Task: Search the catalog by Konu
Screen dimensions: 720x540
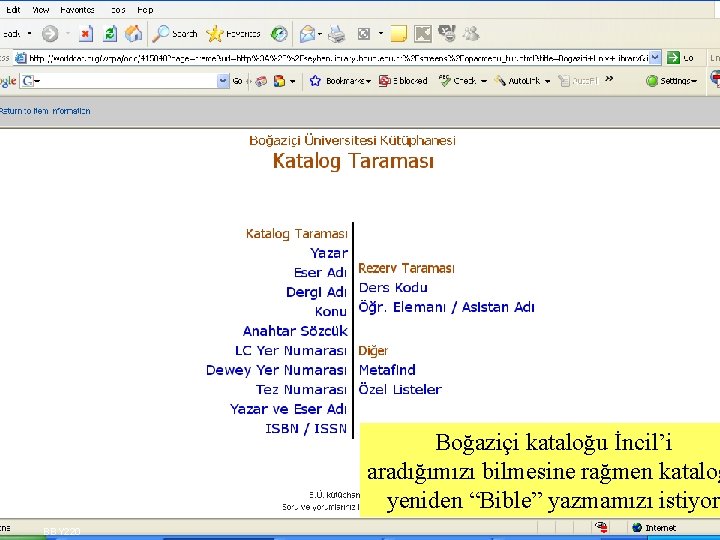Action: pyautogui.click(x=331, y=311)
